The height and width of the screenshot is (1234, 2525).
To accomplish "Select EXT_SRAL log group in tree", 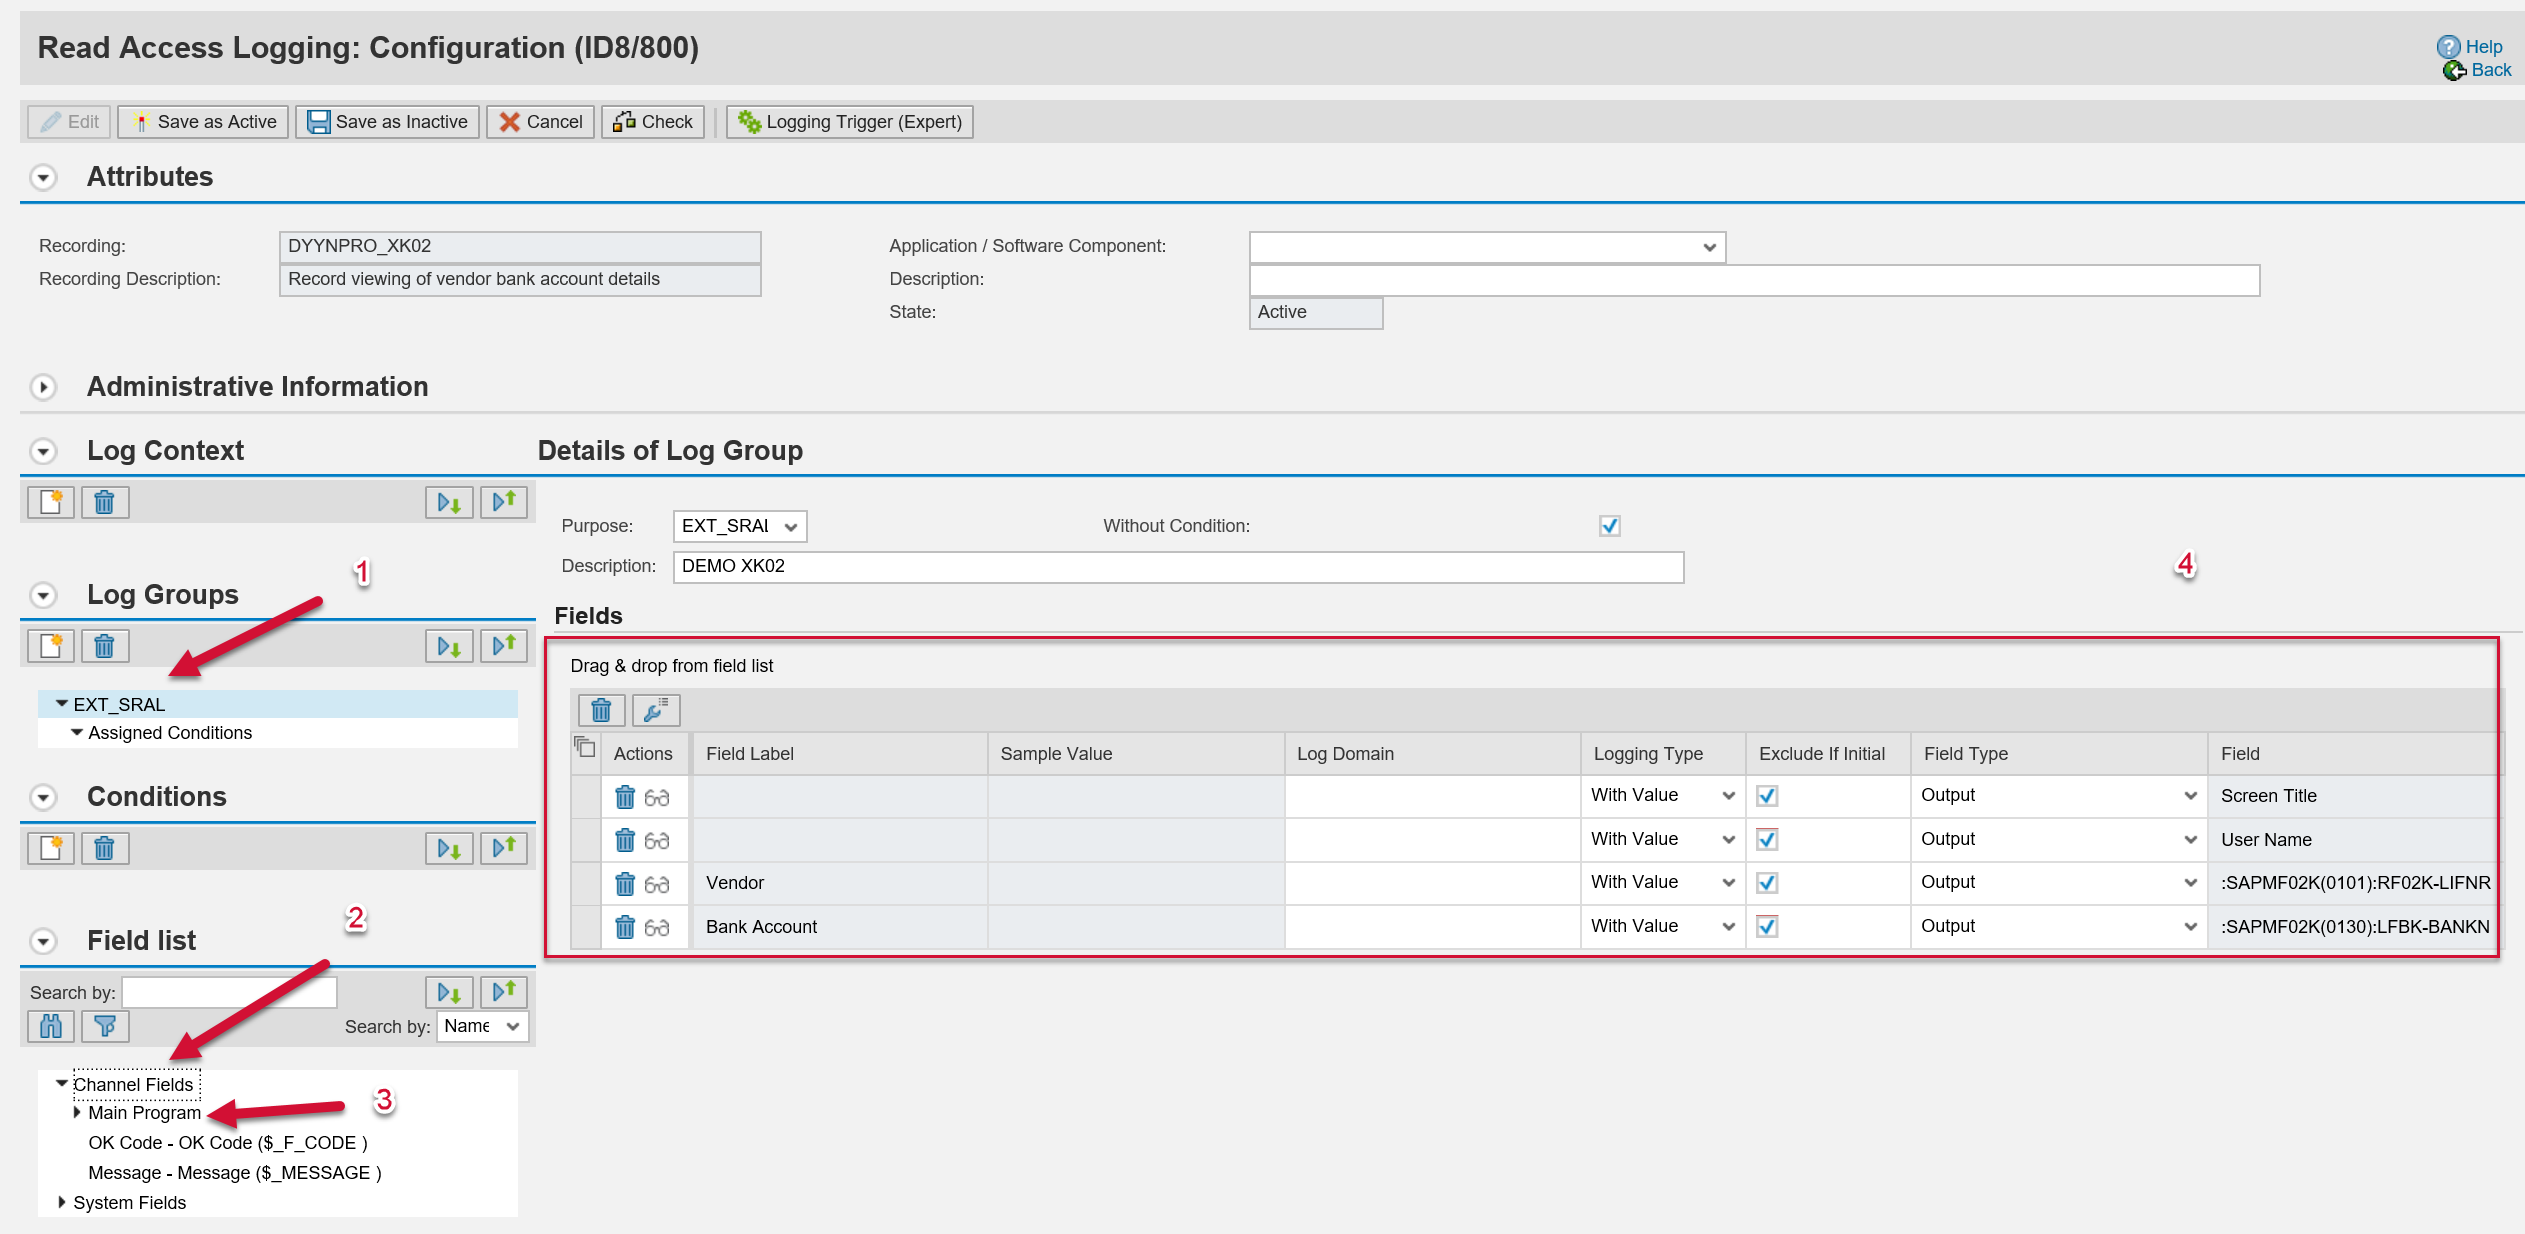I will tap(119, 704).
